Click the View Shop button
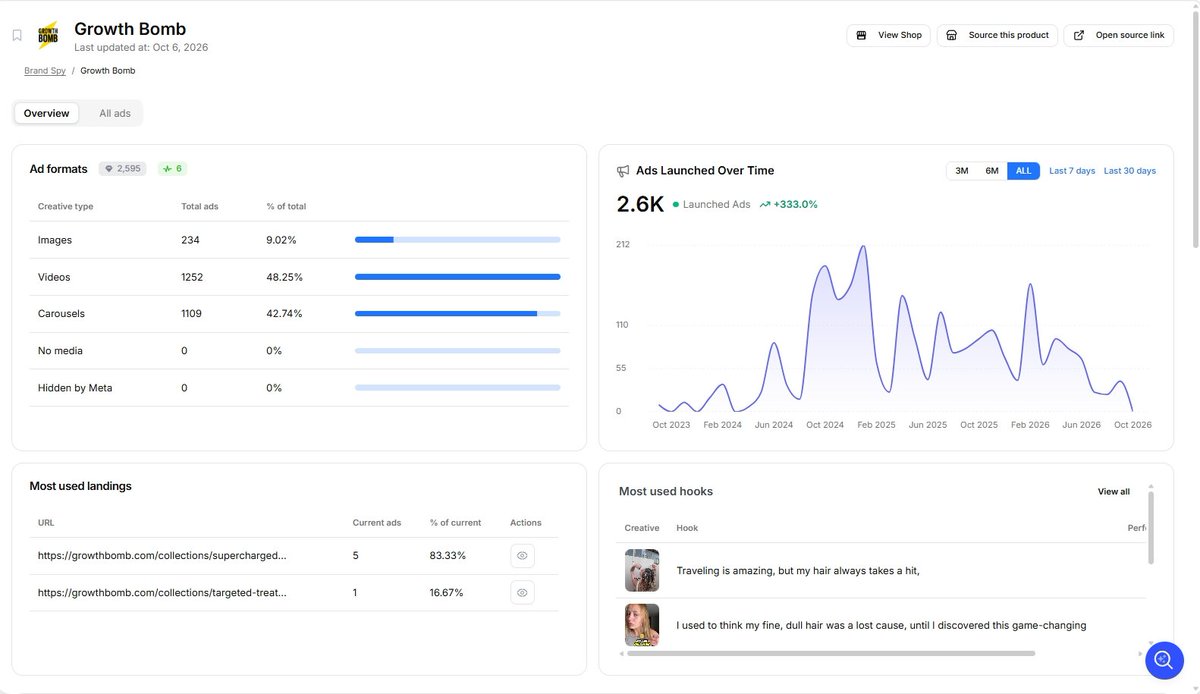 (x=889, y=35)
